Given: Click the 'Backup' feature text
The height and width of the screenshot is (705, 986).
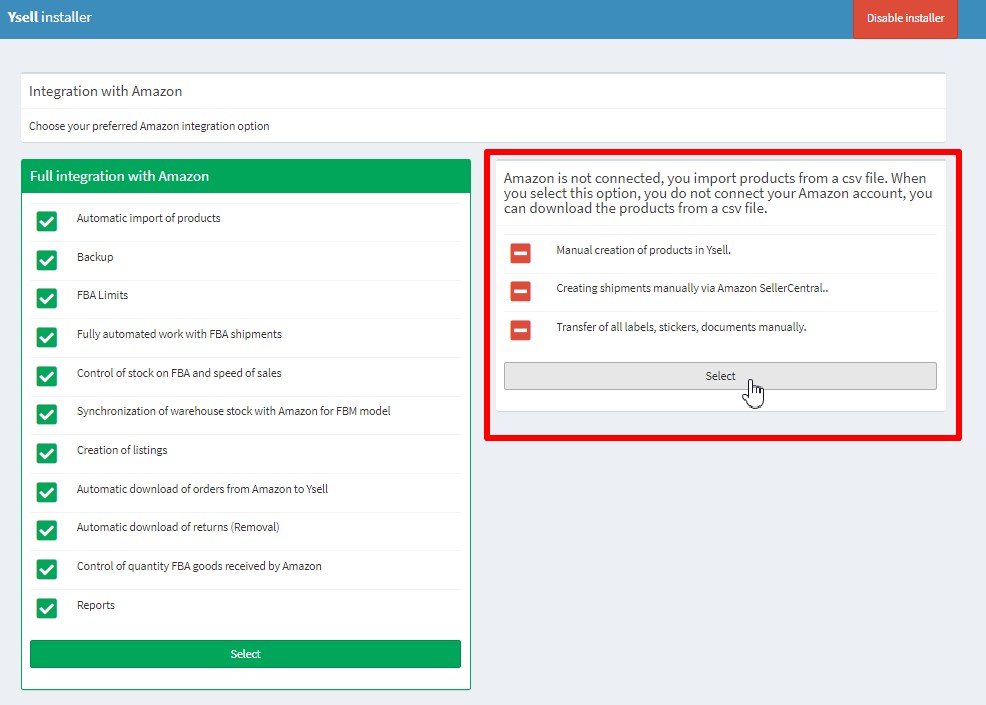Looking at the screenshot, I should (95, 257).
